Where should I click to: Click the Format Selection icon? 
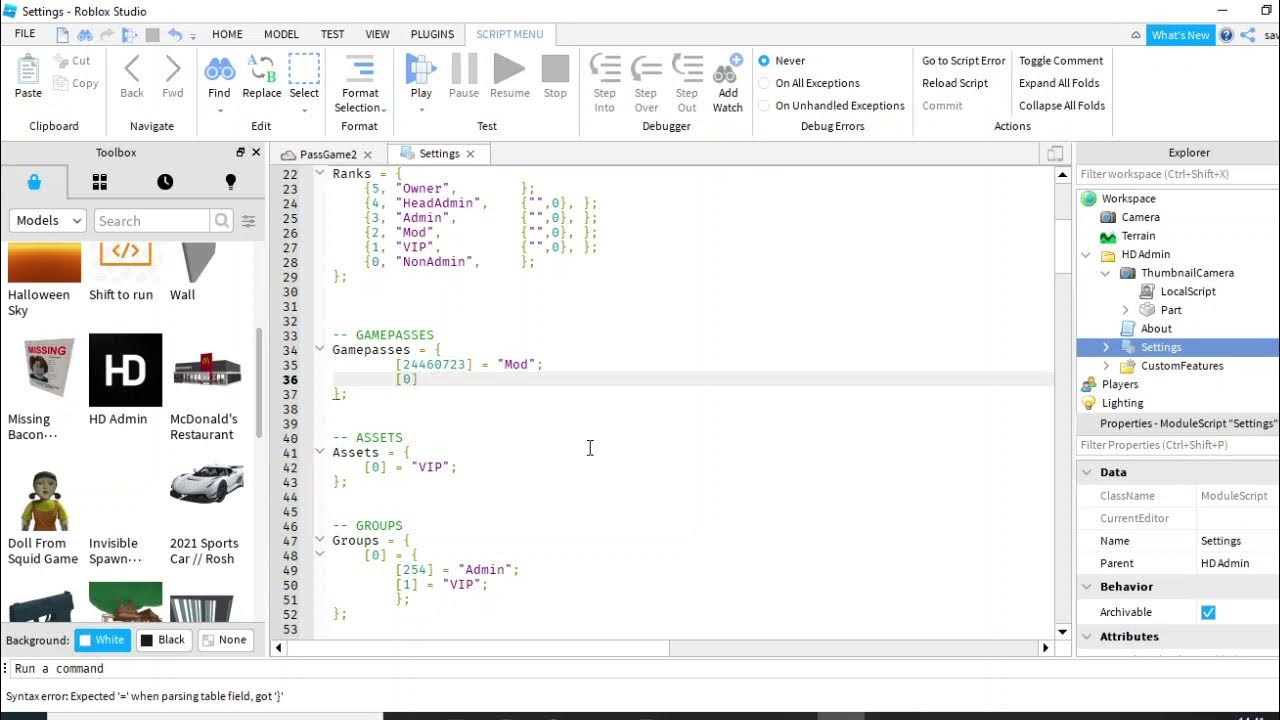360,69
